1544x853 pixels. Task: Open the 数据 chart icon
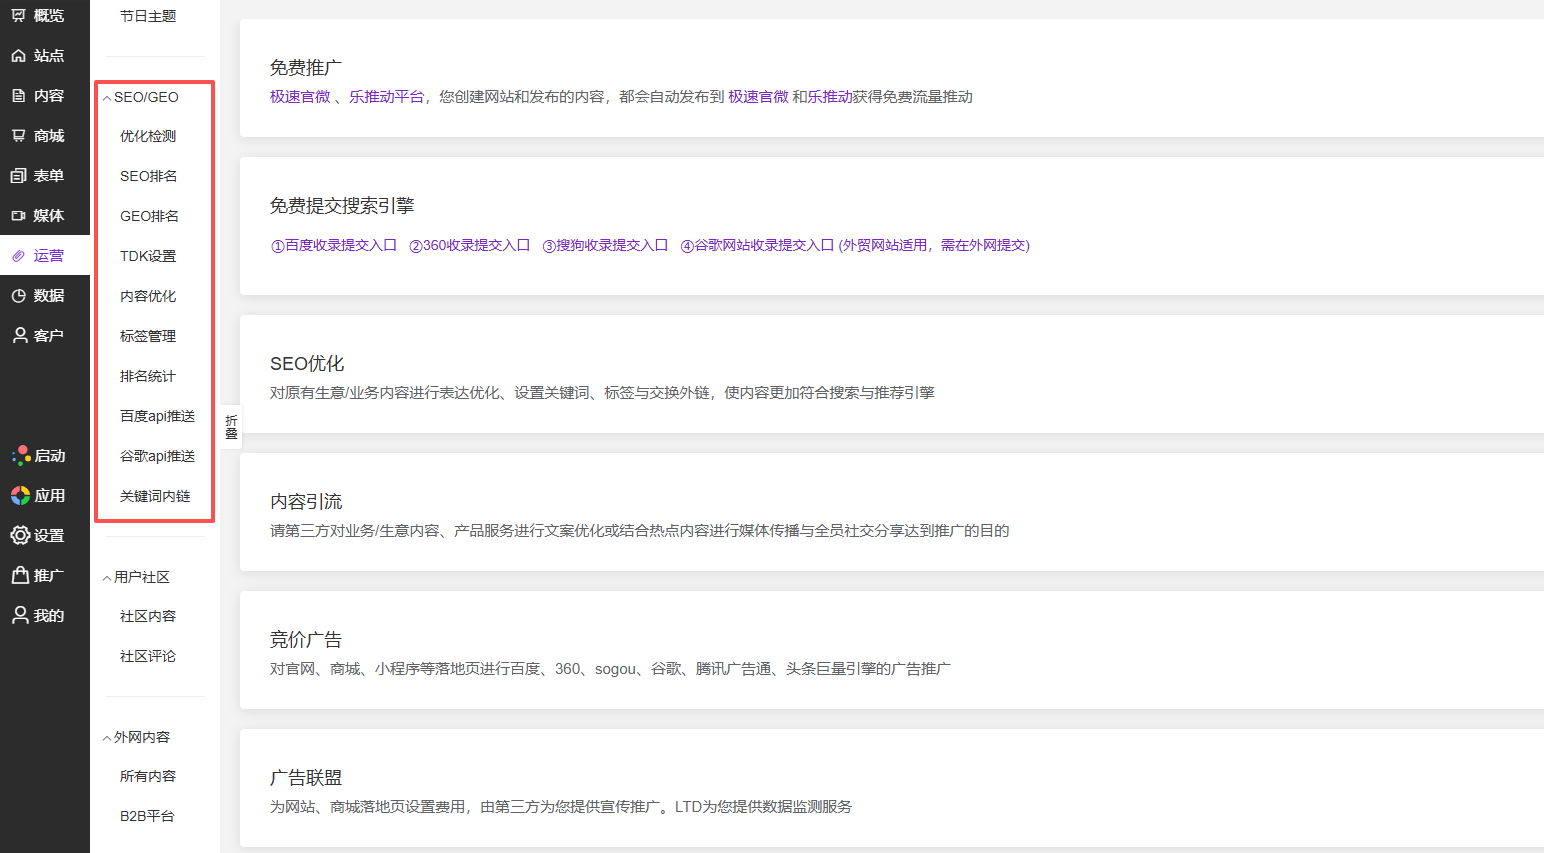(18, 296)
